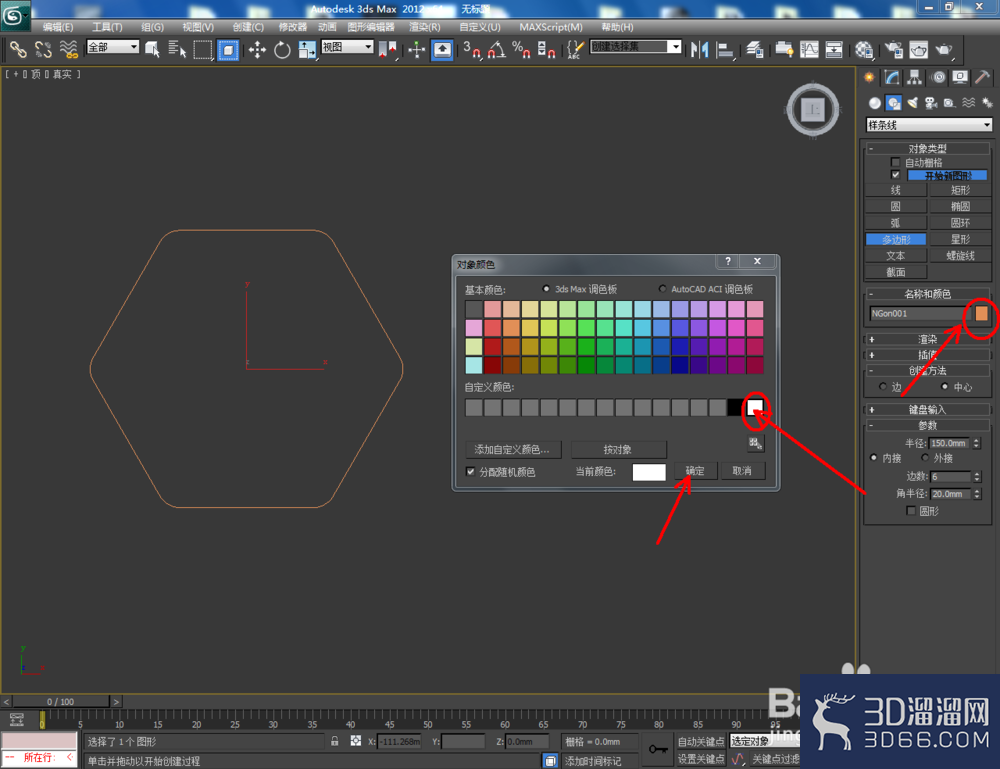Toggle selection lock icon in status bar
1000x769 pixels.
(x=335, y=741)
